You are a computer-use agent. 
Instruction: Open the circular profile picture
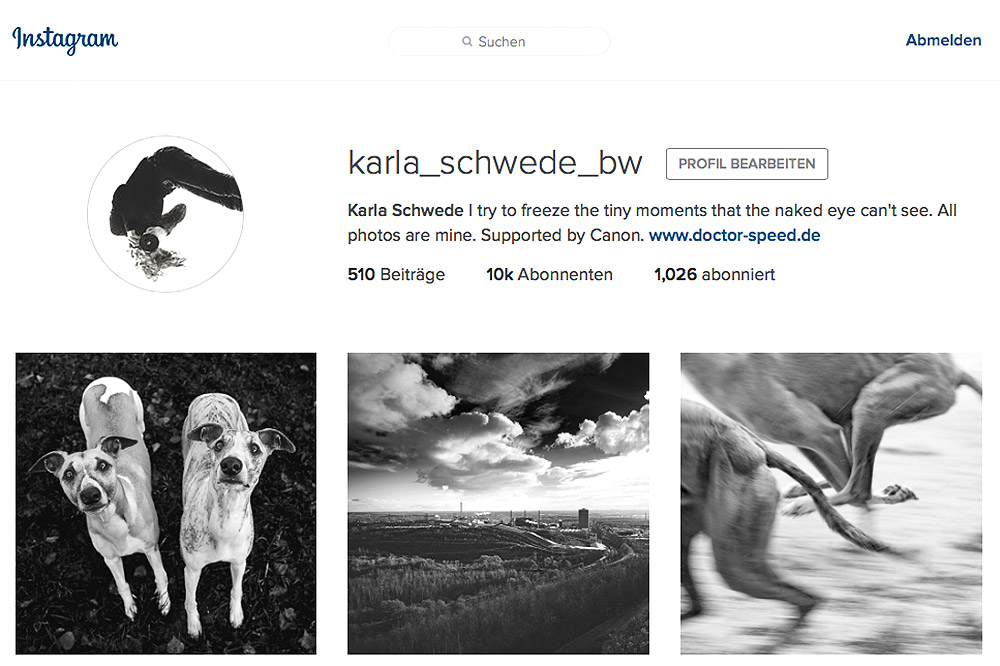click(166, 214)
